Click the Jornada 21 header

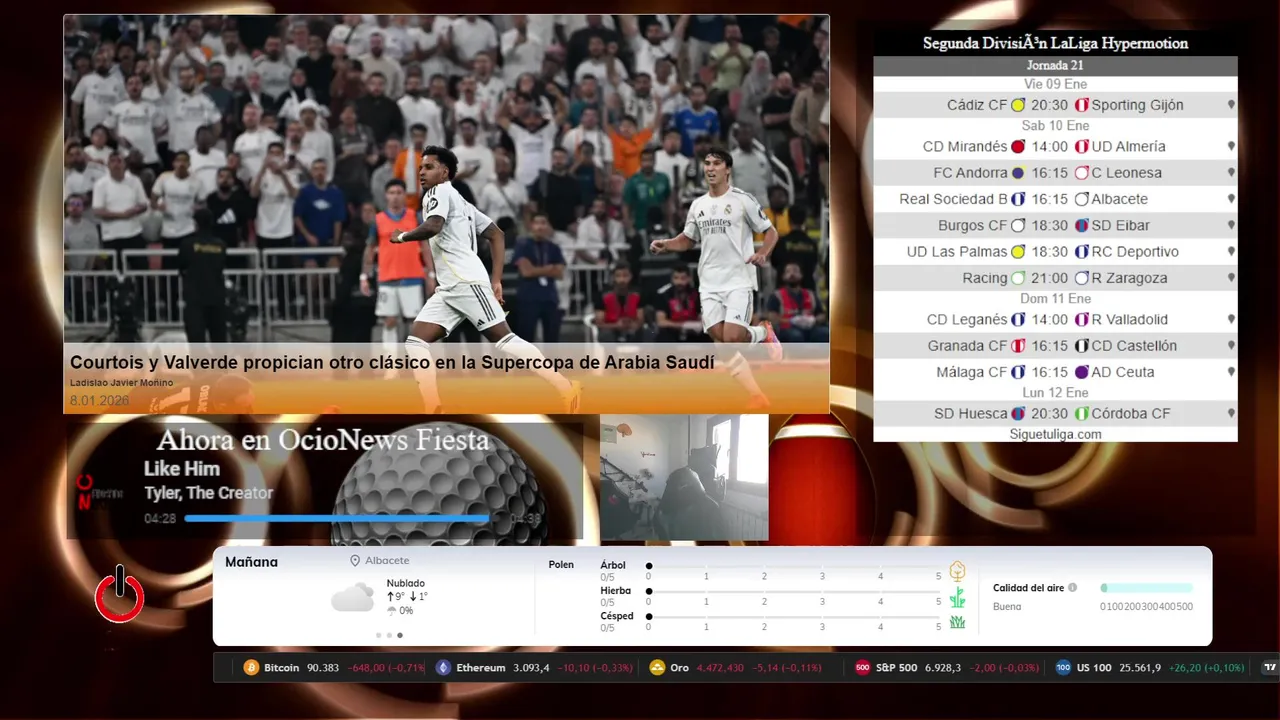tap(1055, 65)
